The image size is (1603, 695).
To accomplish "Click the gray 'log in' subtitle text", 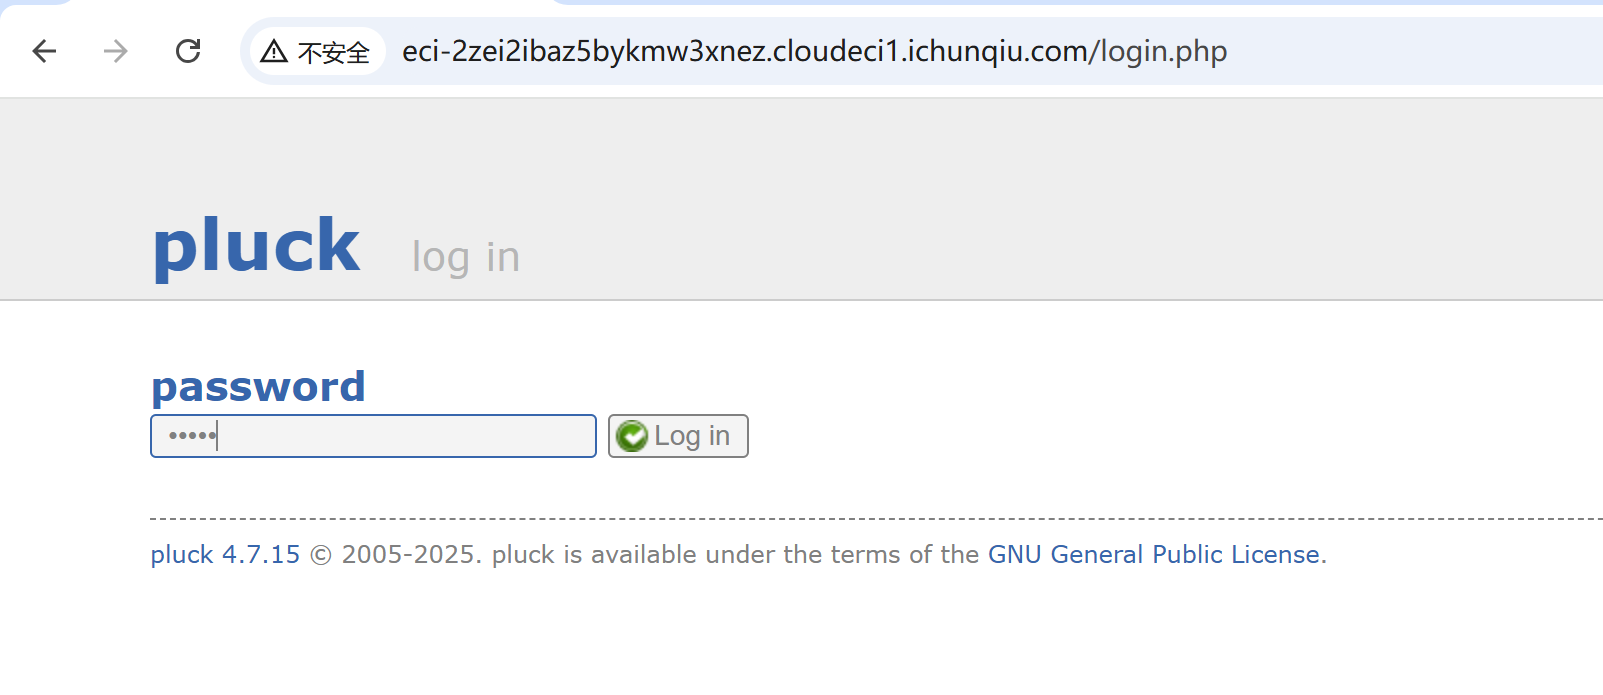I will point(466,258).
